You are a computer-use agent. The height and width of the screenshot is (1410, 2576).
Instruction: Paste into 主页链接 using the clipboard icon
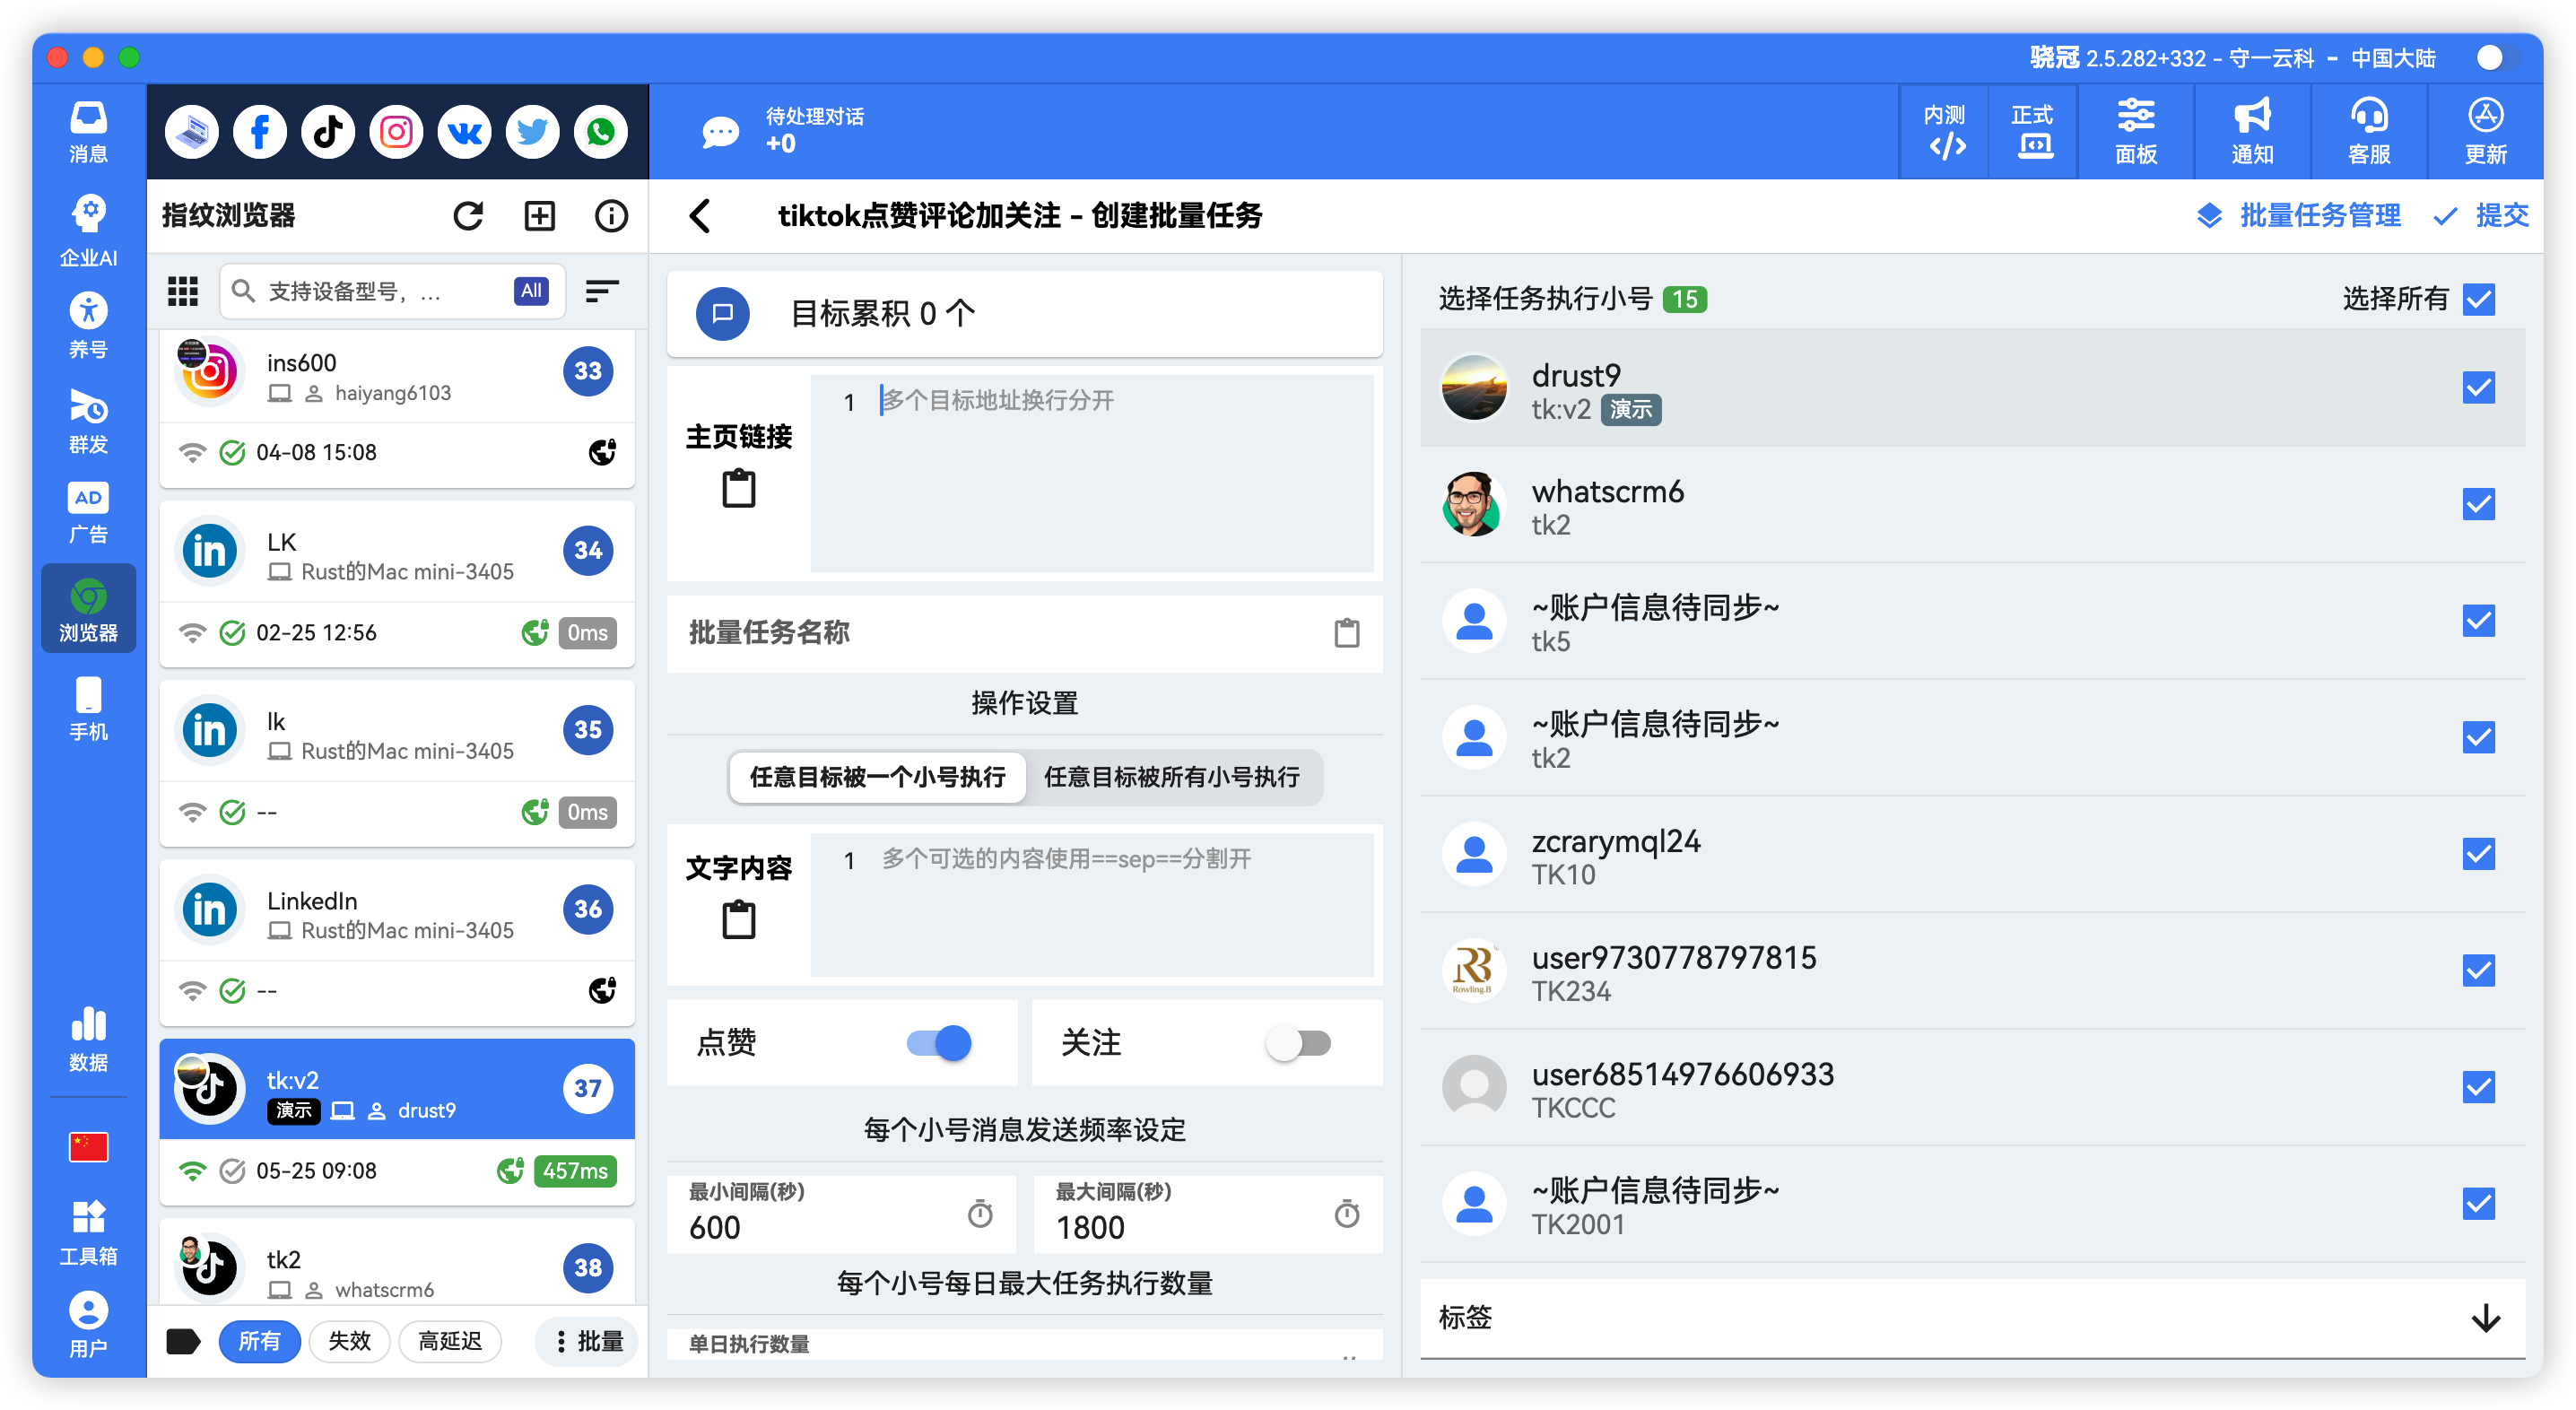pyautogui.click(x=738, y=488)
